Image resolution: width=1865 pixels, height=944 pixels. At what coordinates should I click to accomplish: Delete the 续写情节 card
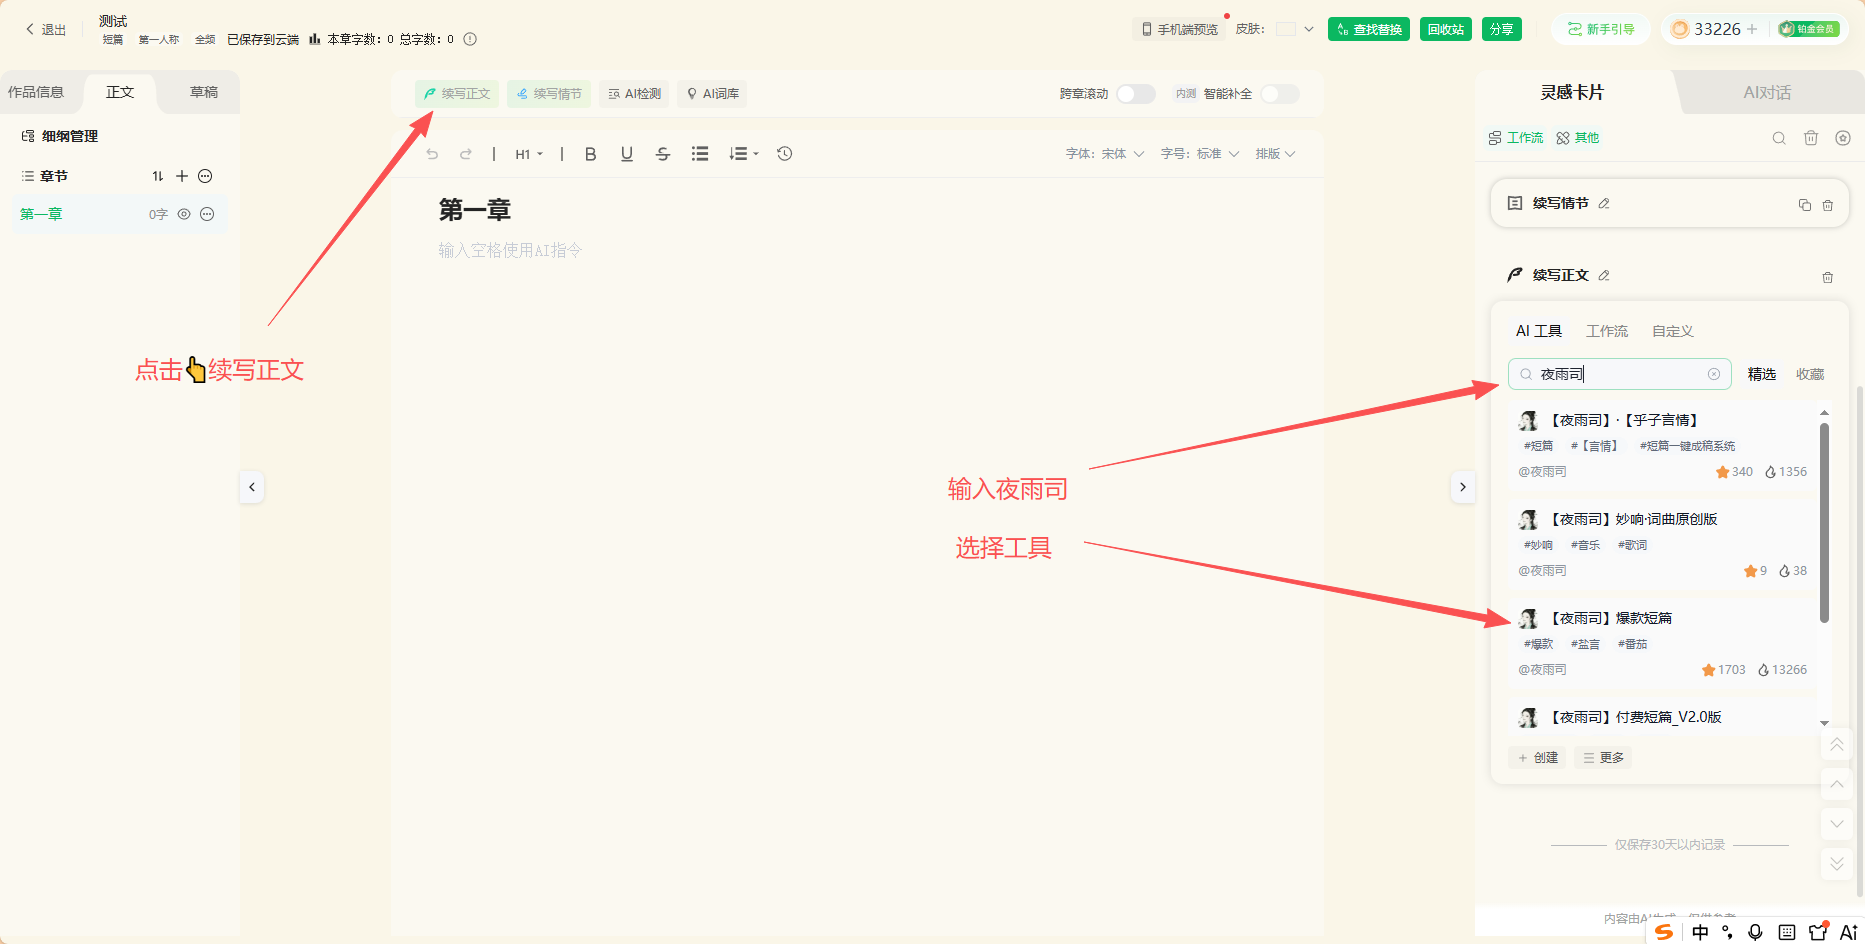coord(1828,205)
